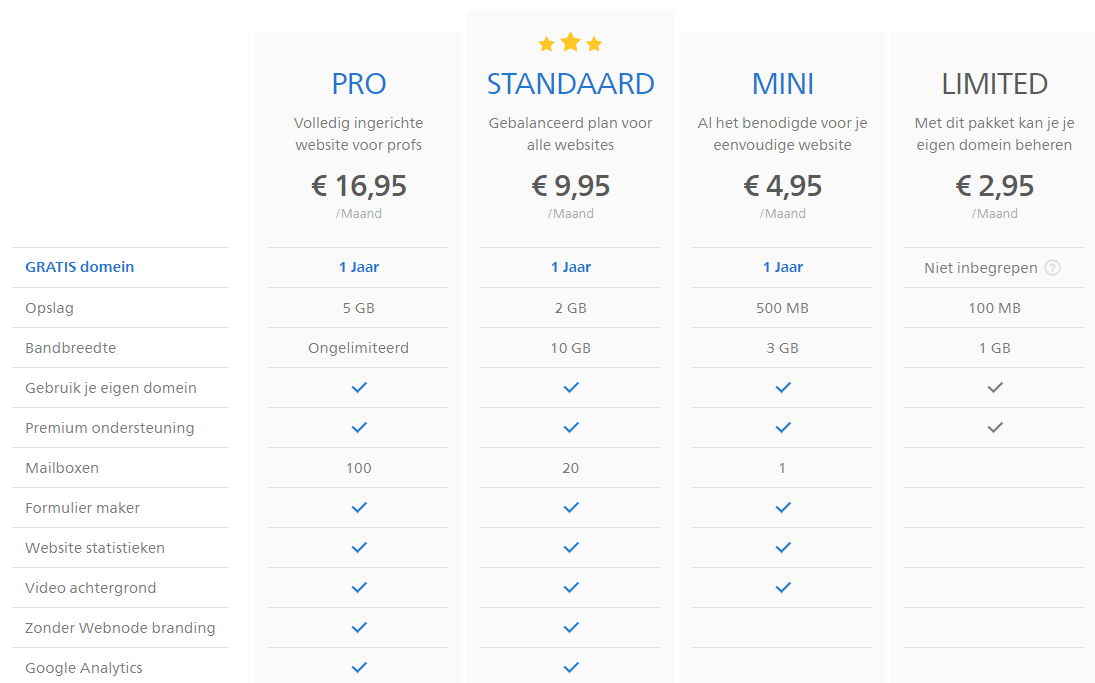Click STANDAARD checkmark for Zonder Webnode branding
Viewport: 1095px width, 683px height.
(571, 628)
